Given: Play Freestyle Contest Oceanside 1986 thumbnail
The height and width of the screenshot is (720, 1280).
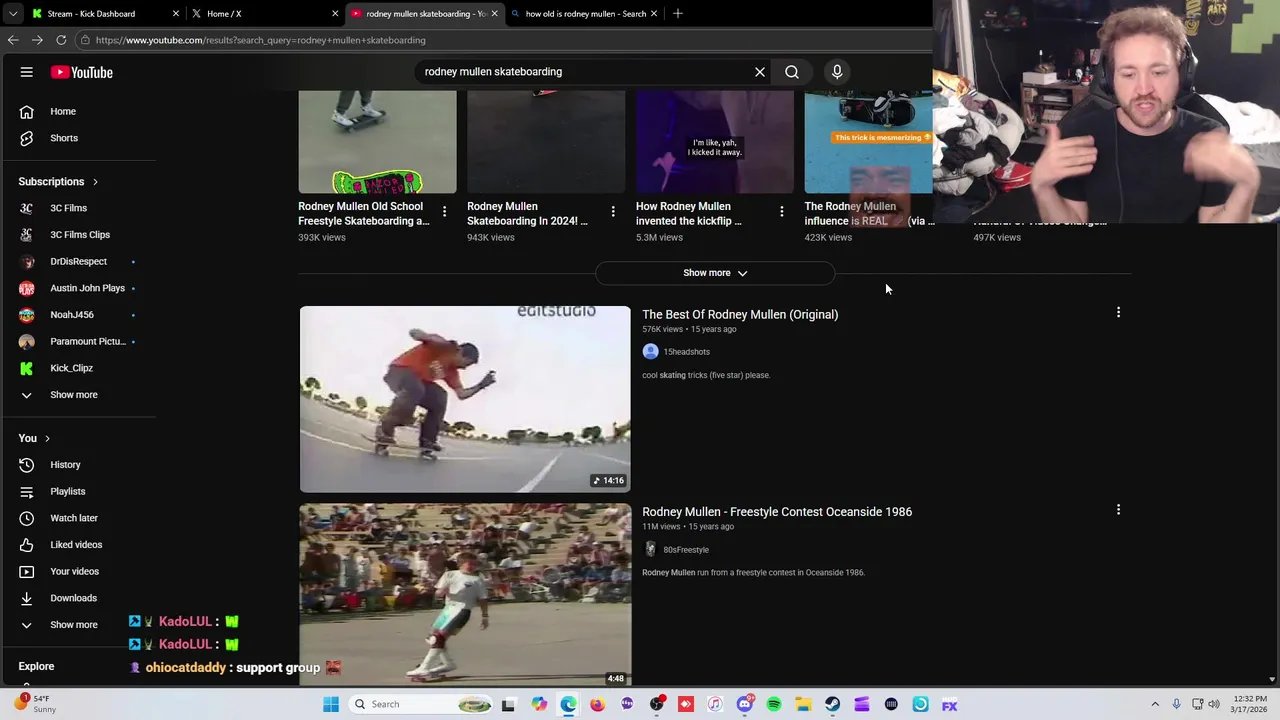Looking at the screenshot, I should click(465, 594).
